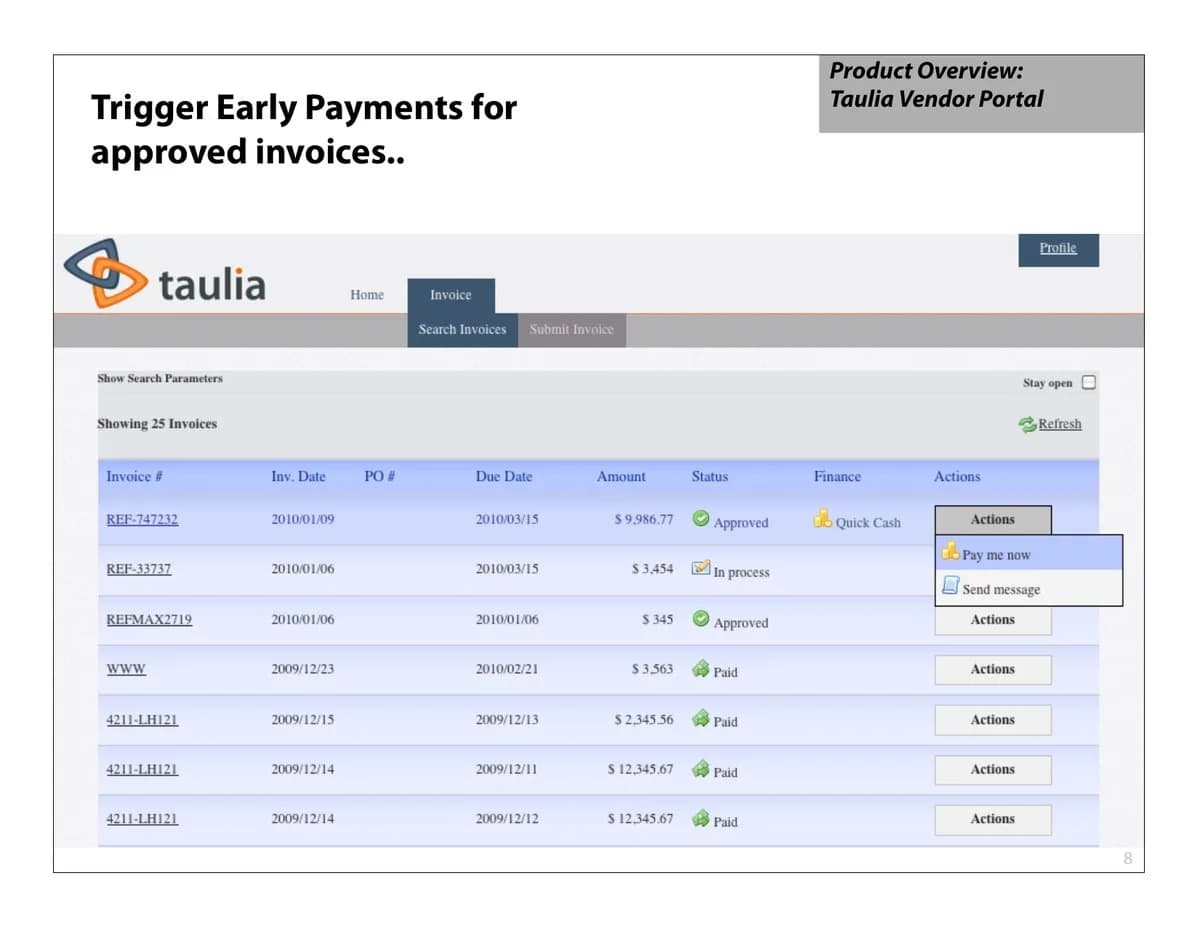Sort by Invoice # column header
The width and height of the screenshot is (1200, 926).
coord(135,477)
